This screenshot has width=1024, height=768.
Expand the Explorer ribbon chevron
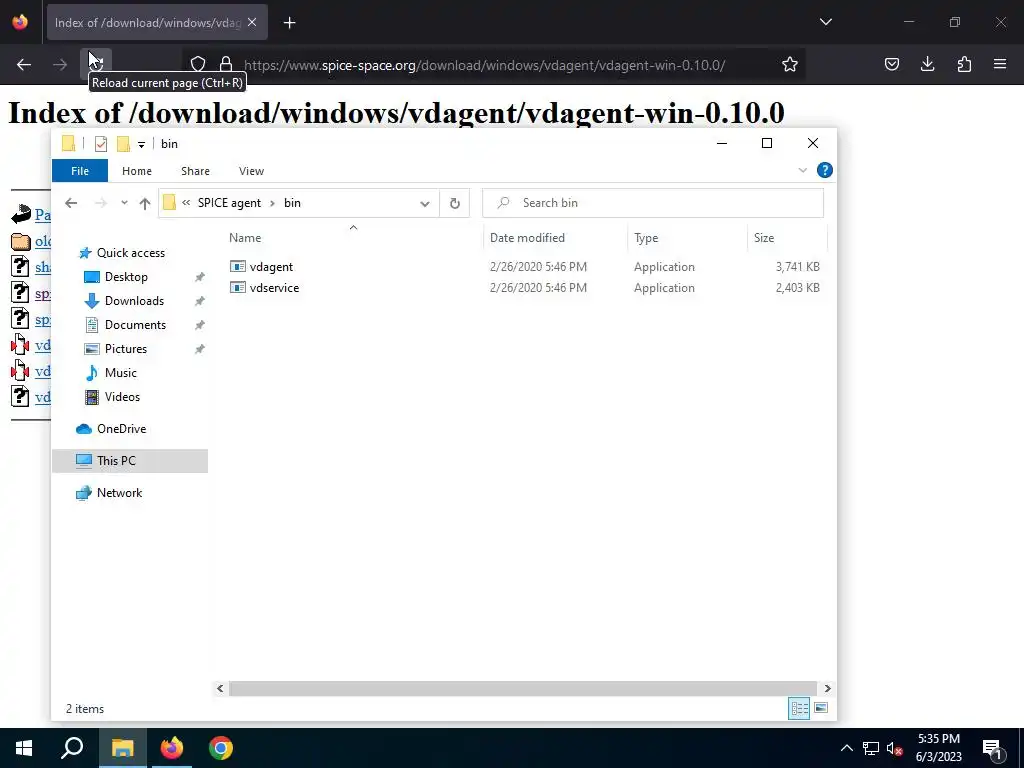803,170
